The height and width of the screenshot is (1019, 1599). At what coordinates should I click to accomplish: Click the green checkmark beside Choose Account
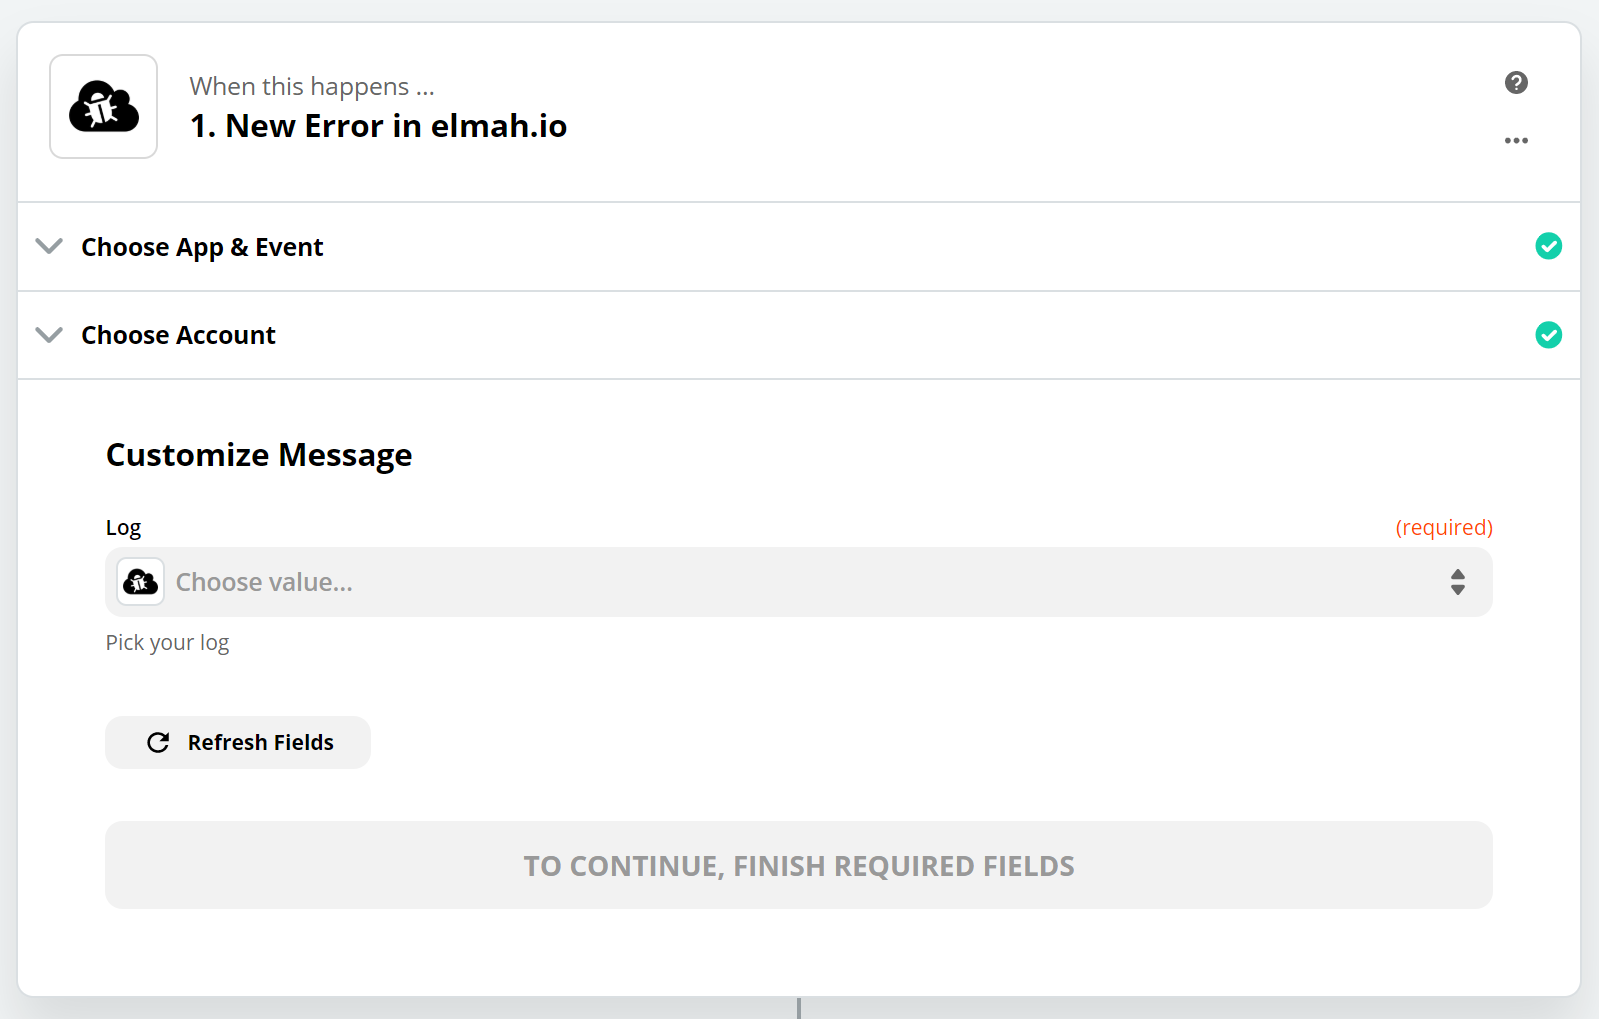point(1548,335)
